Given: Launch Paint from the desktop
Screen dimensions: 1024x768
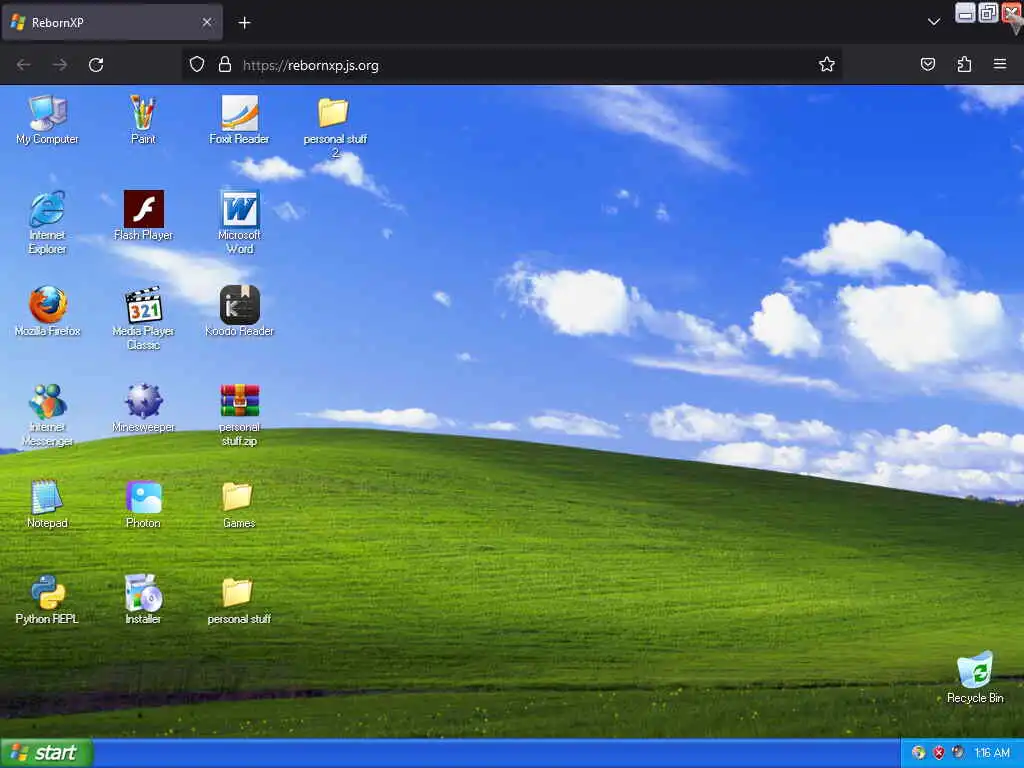Looking at the screenshot, I should click(x=143, y=120).
